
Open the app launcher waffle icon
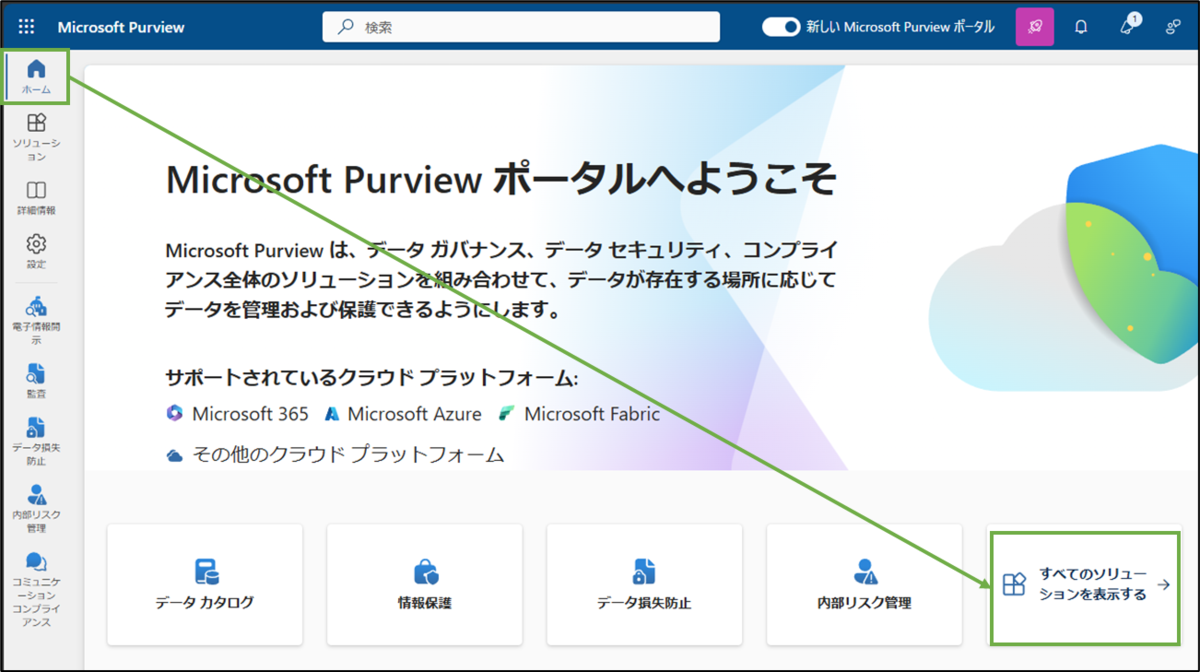(26, 27)
